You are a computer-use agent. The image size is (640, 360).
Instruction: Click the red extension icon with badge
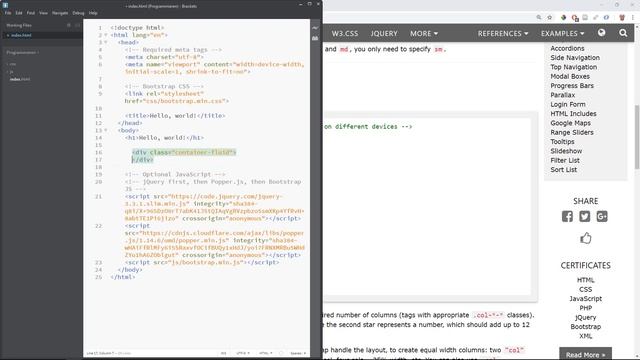[x=575, y=18]
